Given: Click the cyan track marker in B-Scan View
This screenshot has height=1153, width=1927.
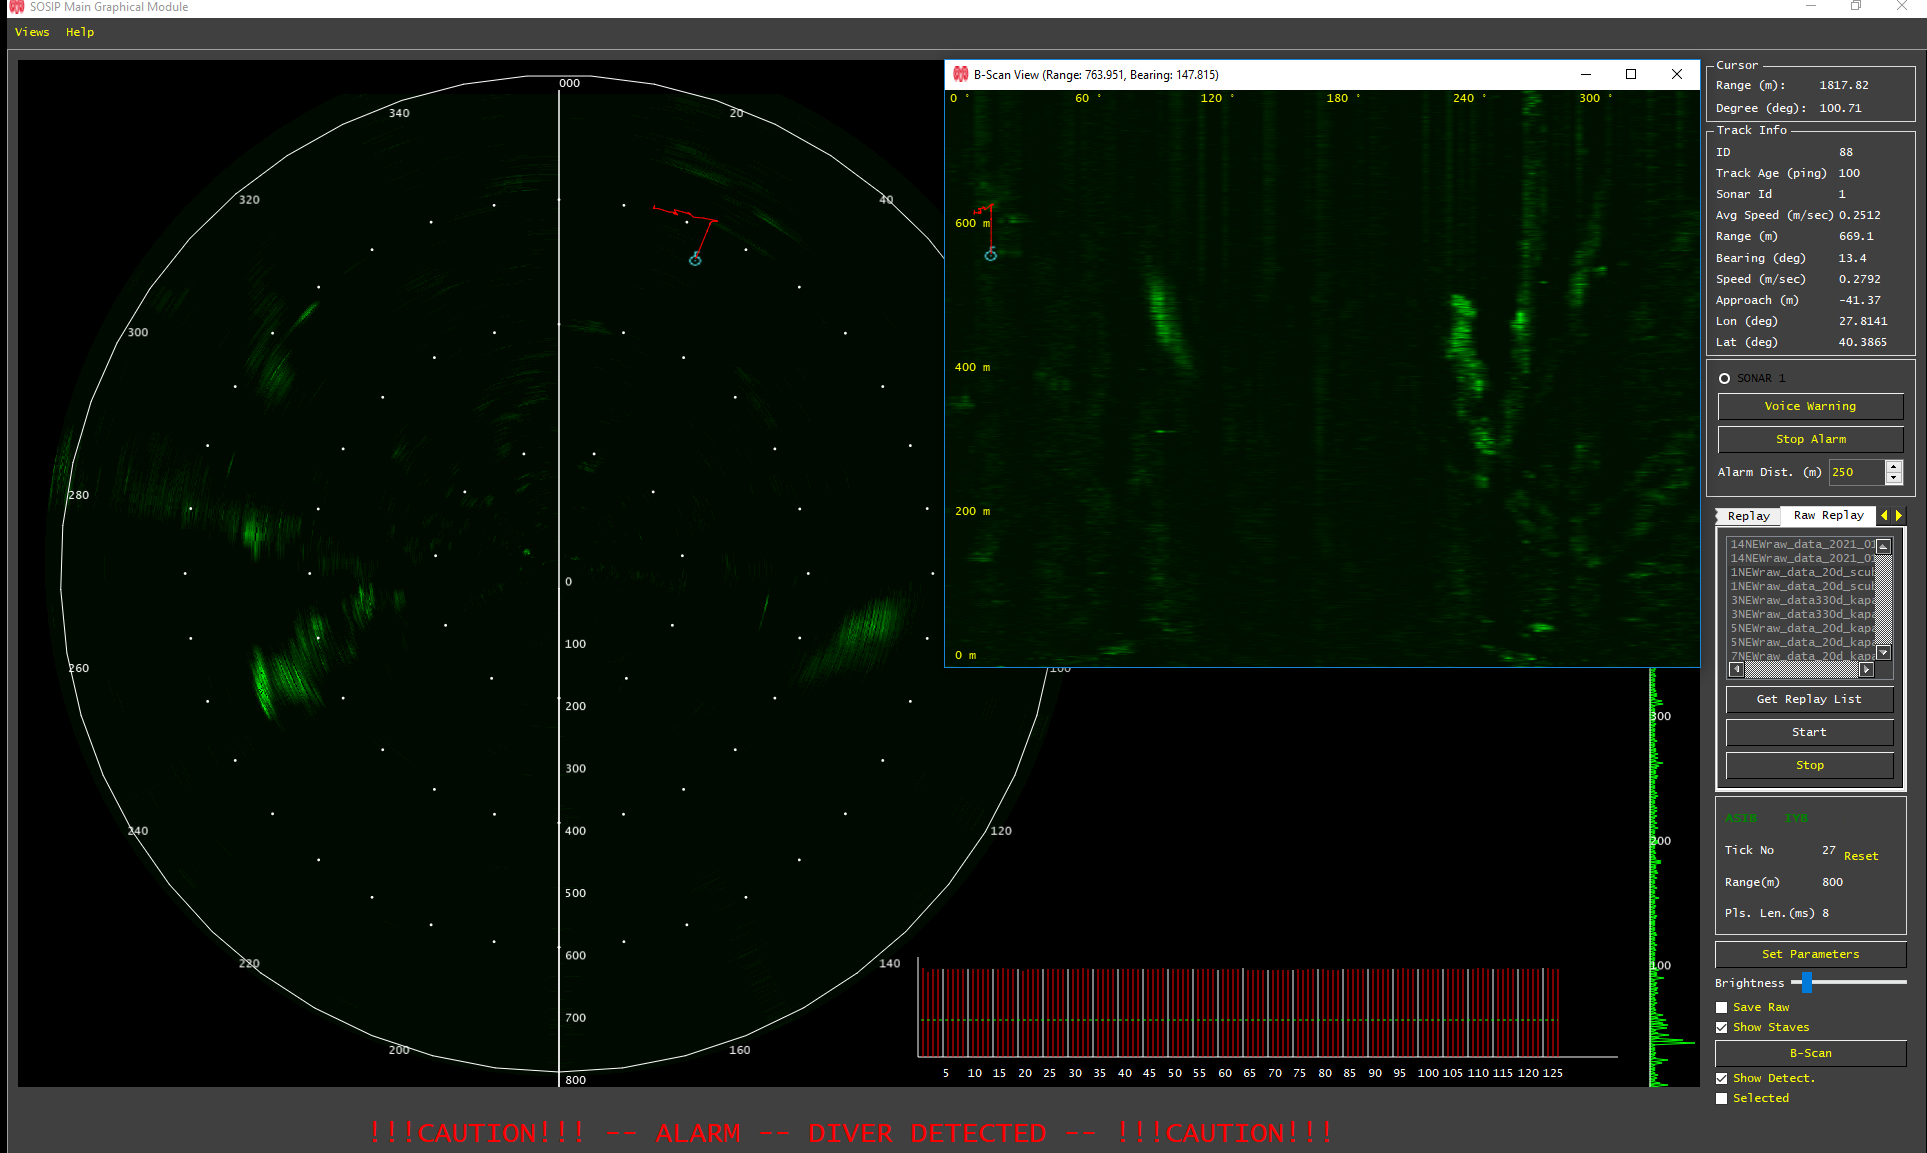Looking at the screenshot, I should (990, 255).
